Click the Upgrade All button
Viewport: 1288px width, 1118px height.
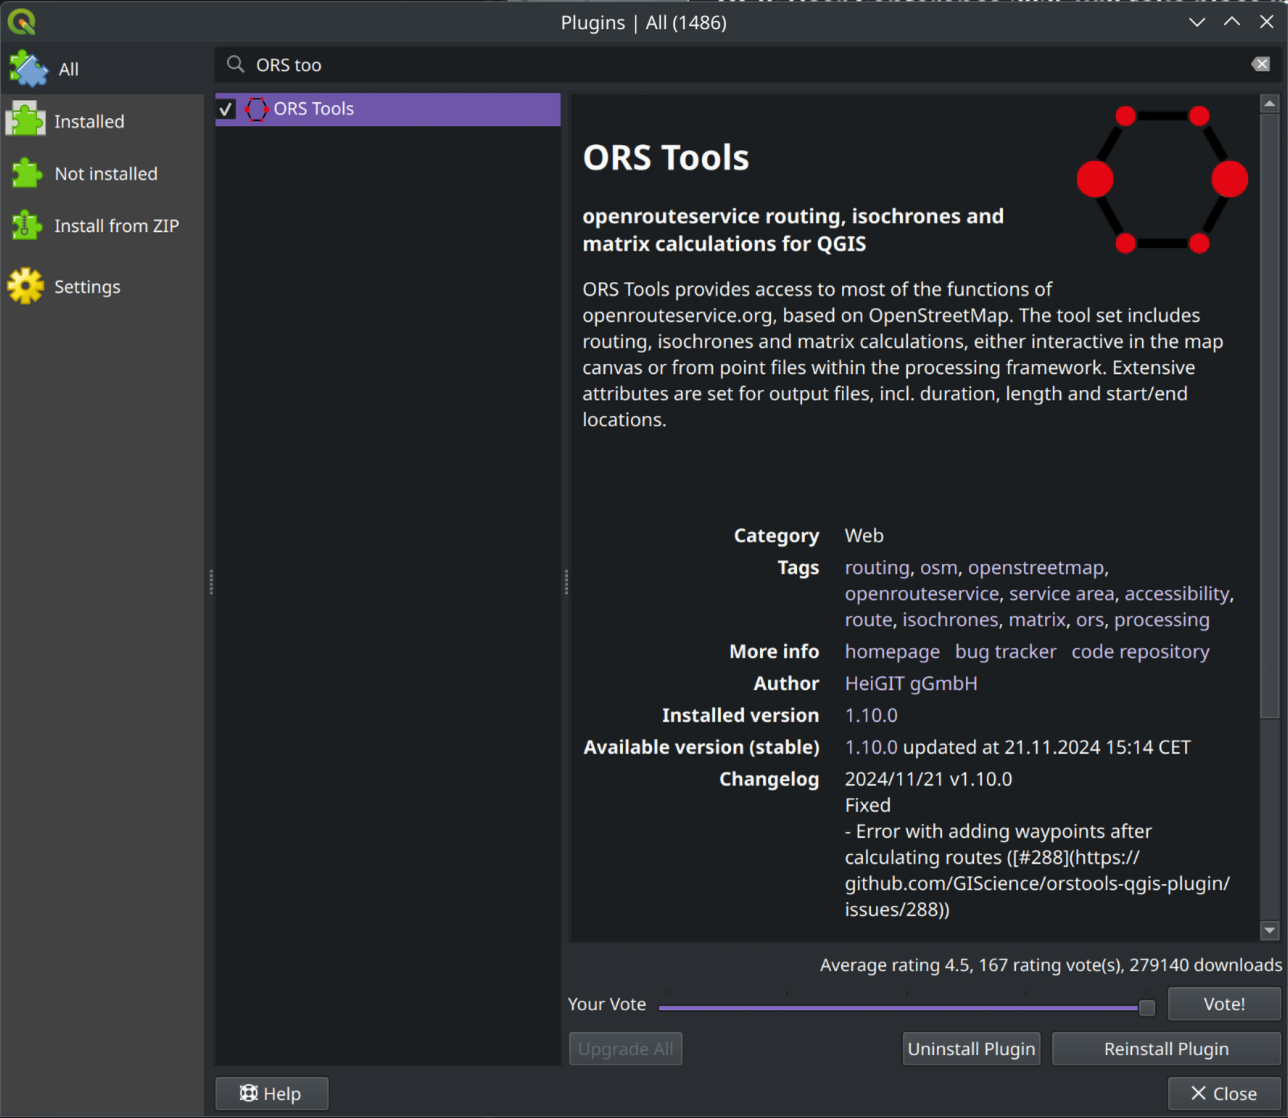click(x=626, y=1049)
